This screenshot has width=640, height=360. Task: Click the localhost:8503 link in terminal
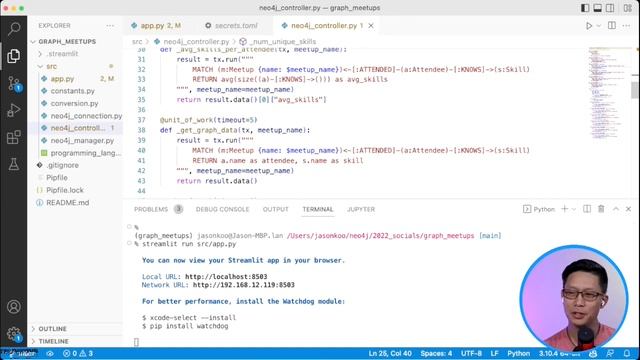click(x=226, y=277)
